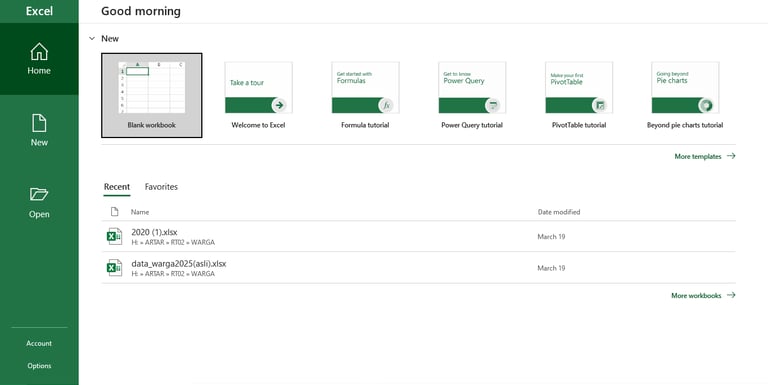The width and height of the screenshot is (768, 385).
Task: Click the path under data_warga2025(asli).xlsx
Action: [x=173, y=274]
